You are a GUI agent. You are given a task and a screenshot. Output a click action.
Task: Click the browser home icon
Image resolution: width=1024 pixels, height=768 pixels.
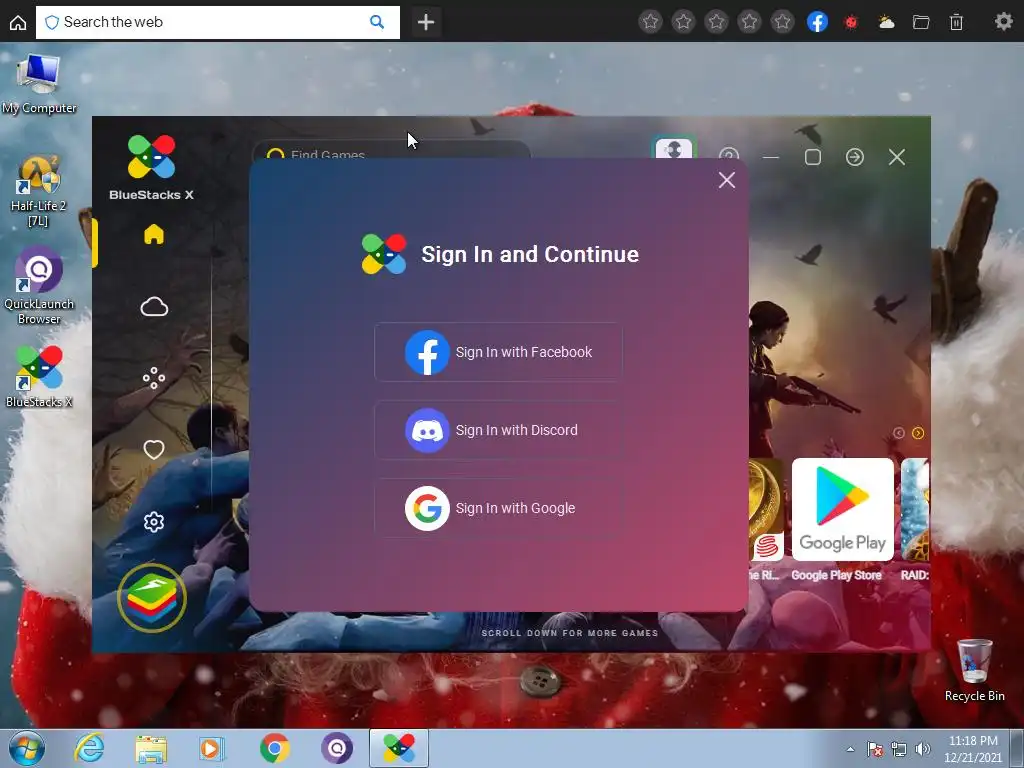(x=18, y=22)
